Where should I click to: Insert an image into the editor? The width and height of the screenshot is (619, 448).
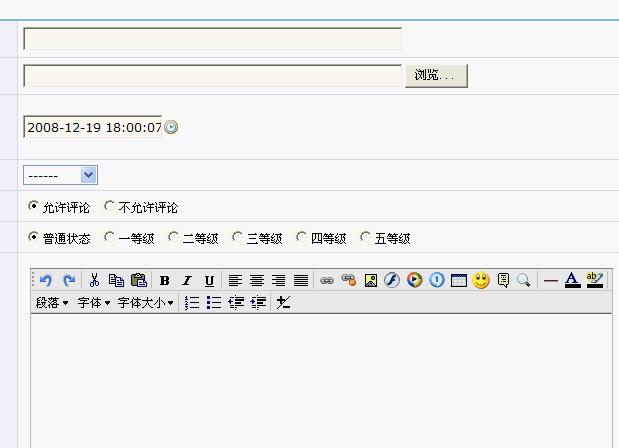[371, 281]
